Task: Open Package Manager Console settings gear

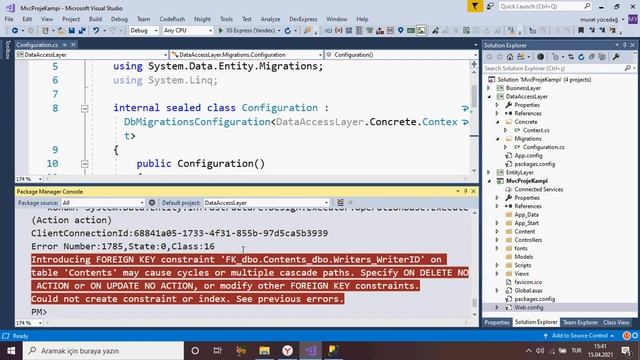Action: (x=152, y=202)
